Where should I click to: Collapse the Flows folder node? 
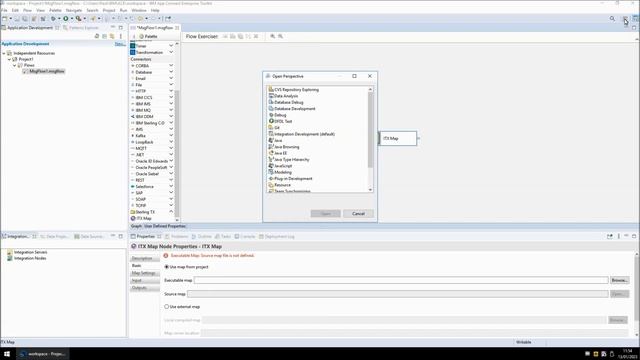coord(14,65)
